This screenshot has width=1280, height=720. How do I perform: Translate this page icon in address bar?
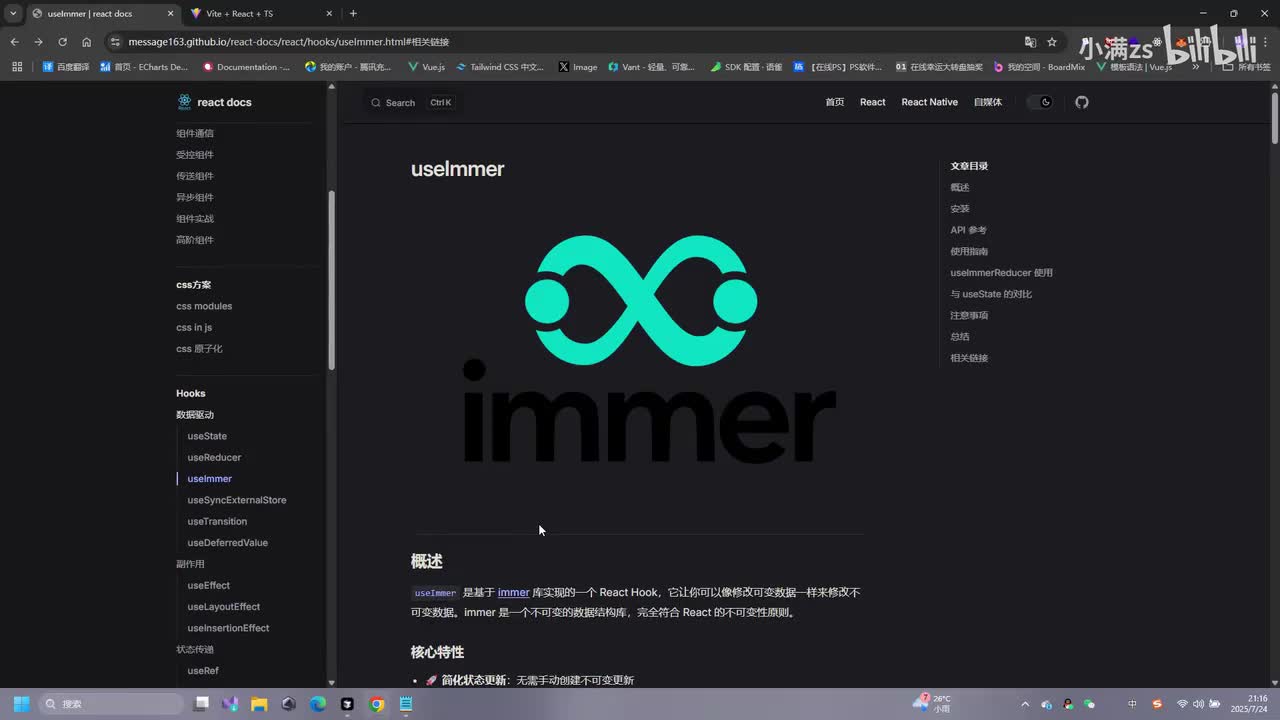coord(1030,42)
